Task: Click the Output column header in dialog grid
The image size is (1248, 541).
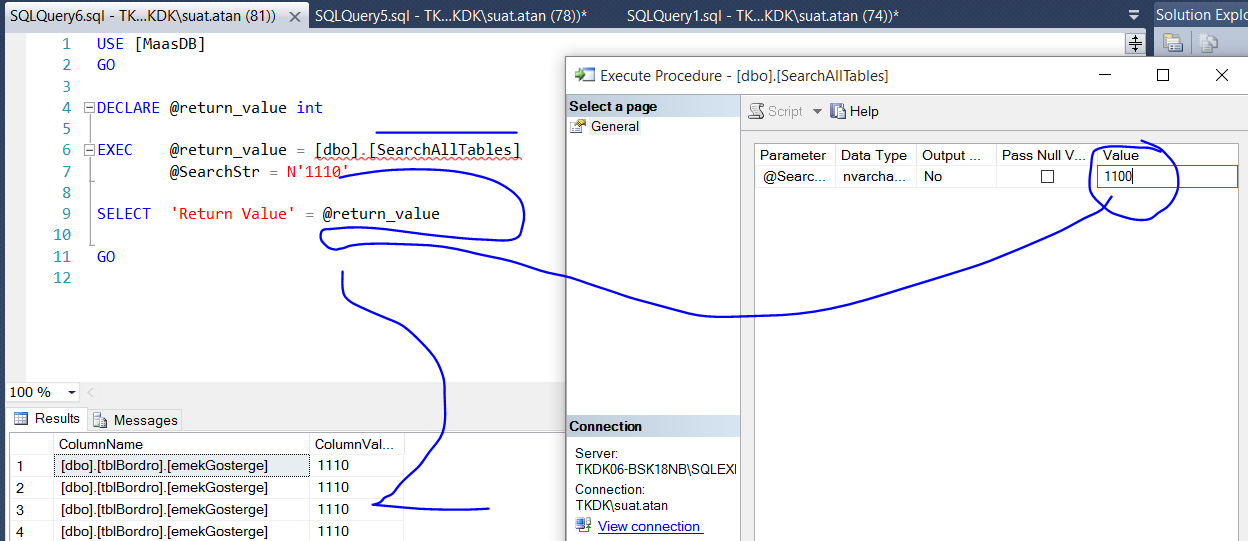Action: point(956,155)
